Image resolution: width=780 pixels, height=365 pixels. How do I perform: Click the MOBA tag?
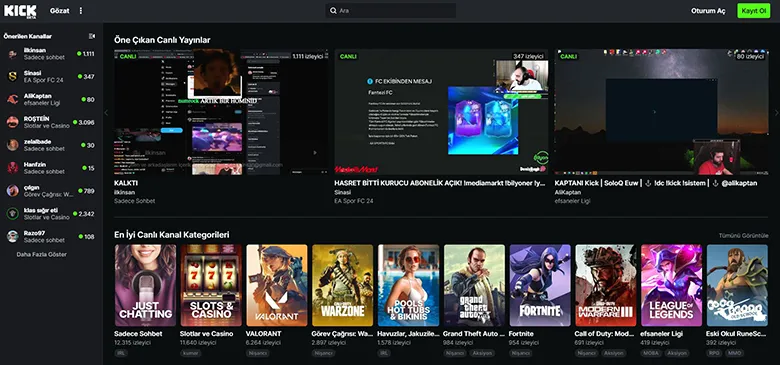(x=652, y=353)
